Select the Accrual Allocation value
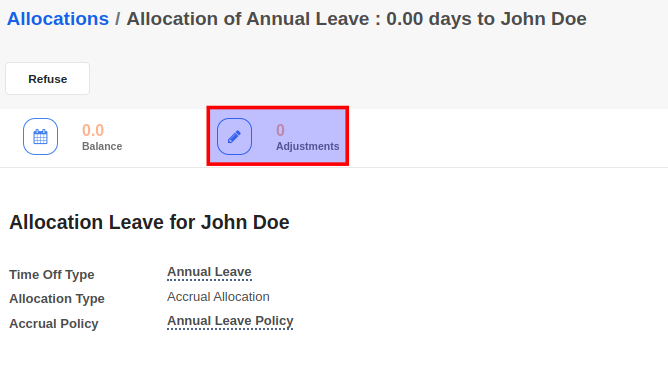668x382 pixels. [218, 296]
